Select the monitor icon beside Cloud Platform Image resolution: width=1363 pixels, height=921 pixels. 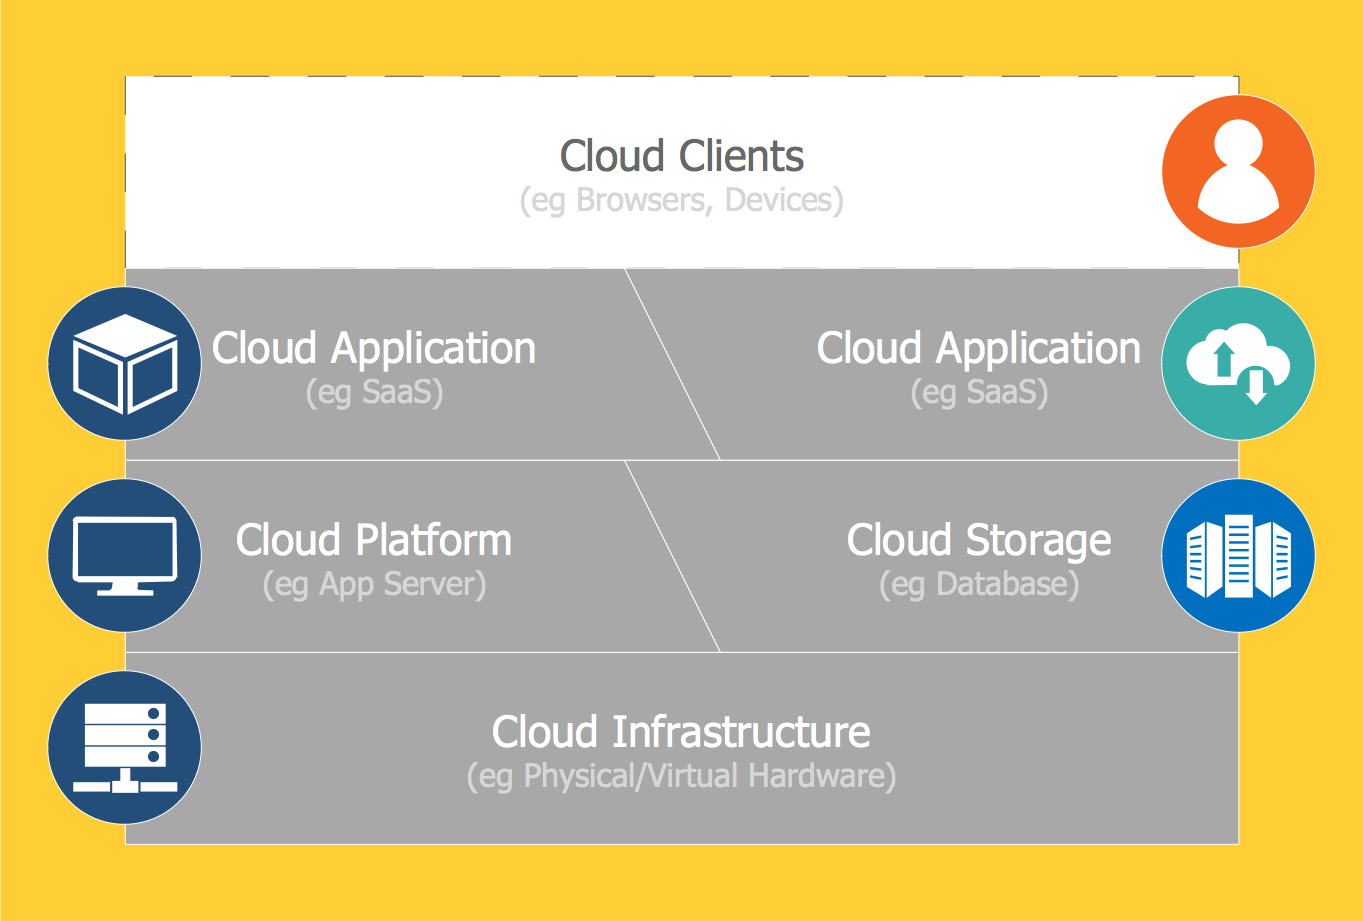pyautogui.click(x=125, y=555)
